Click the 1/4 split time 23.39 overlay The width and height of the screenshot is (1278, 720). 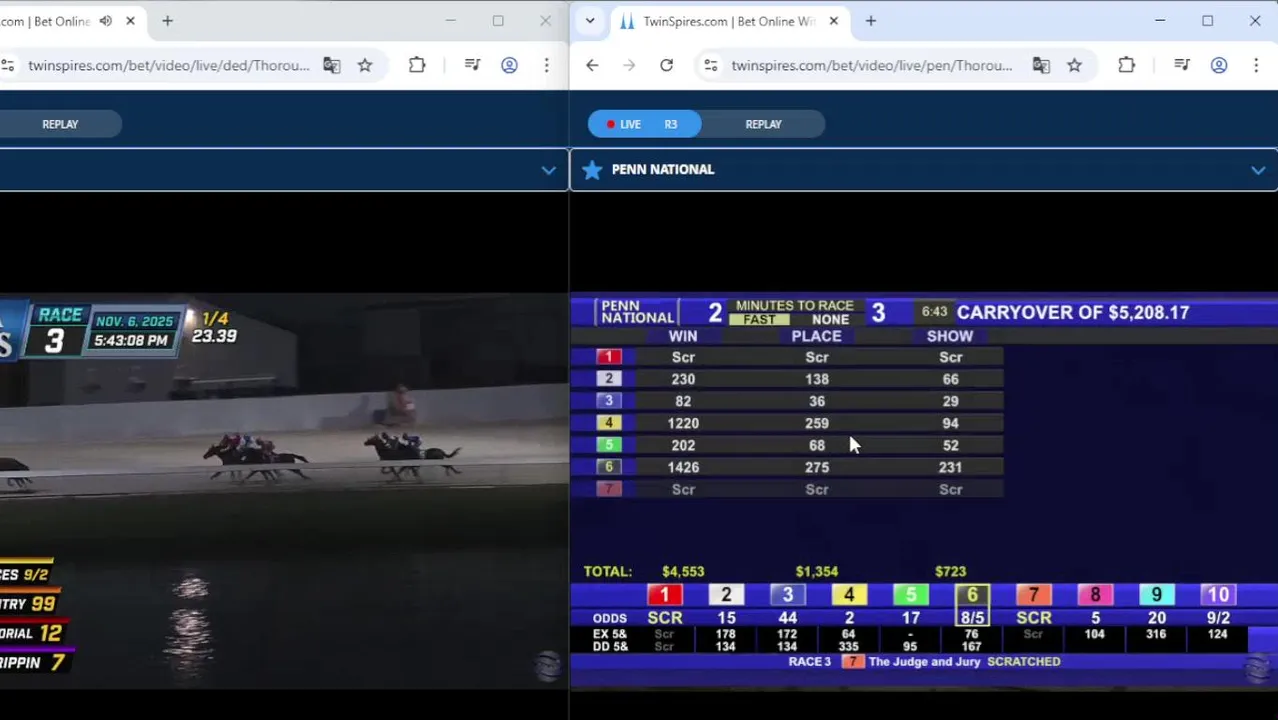point(213,328)
